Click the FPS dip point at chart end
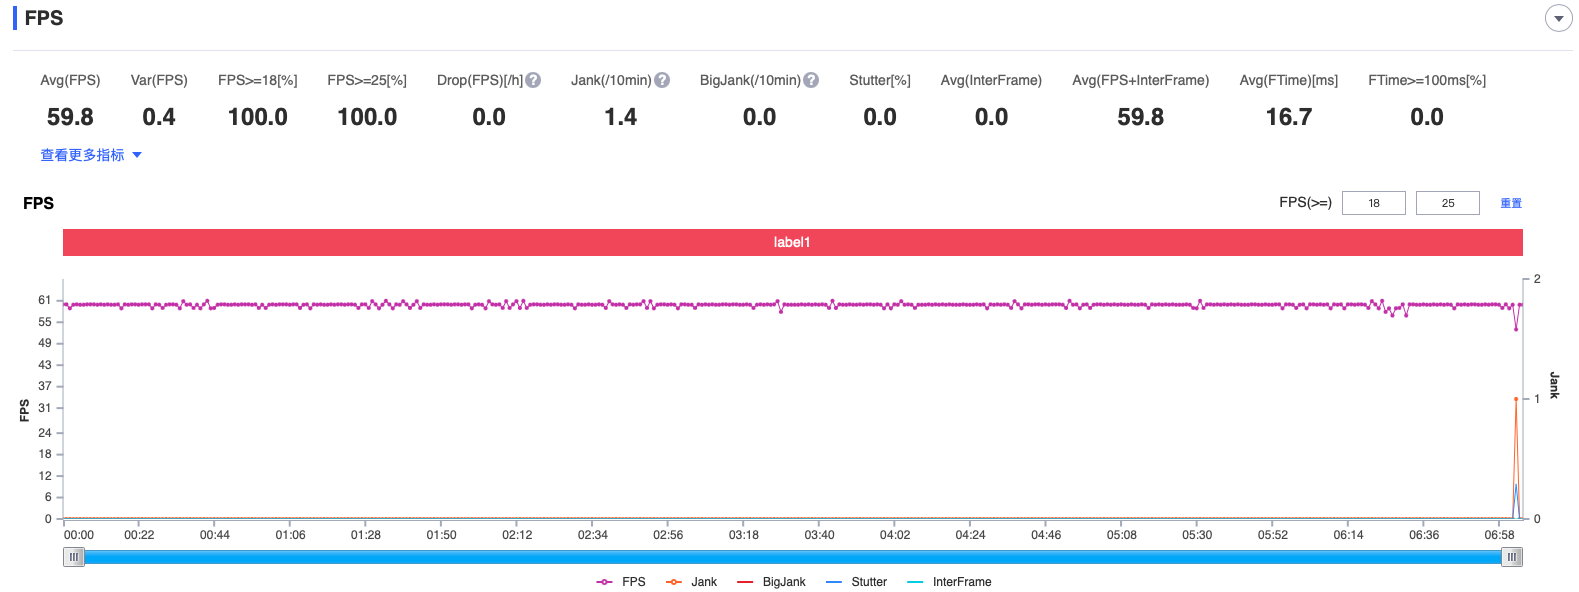 (x=1516, y=329)
